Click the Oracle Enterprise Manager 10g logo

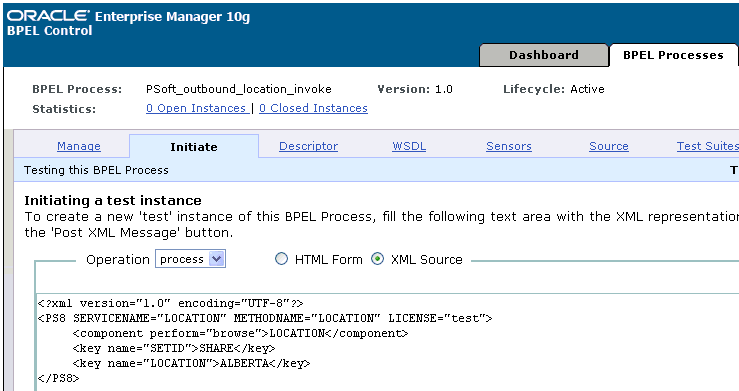point(128,16)
